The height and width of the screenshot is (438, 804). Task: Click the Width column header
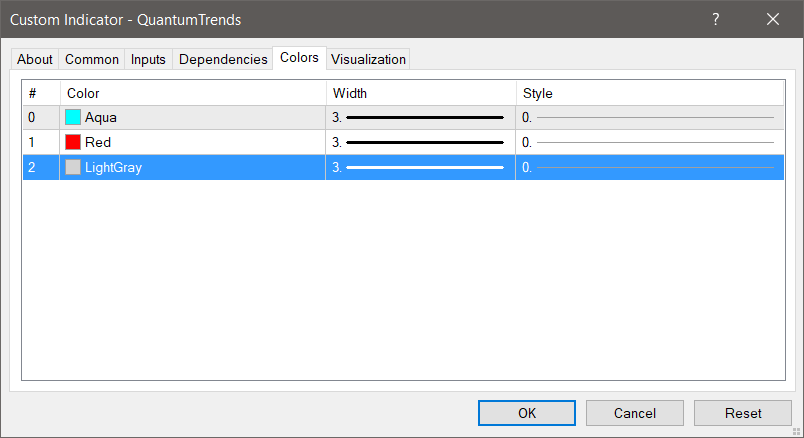coord(420,93)
